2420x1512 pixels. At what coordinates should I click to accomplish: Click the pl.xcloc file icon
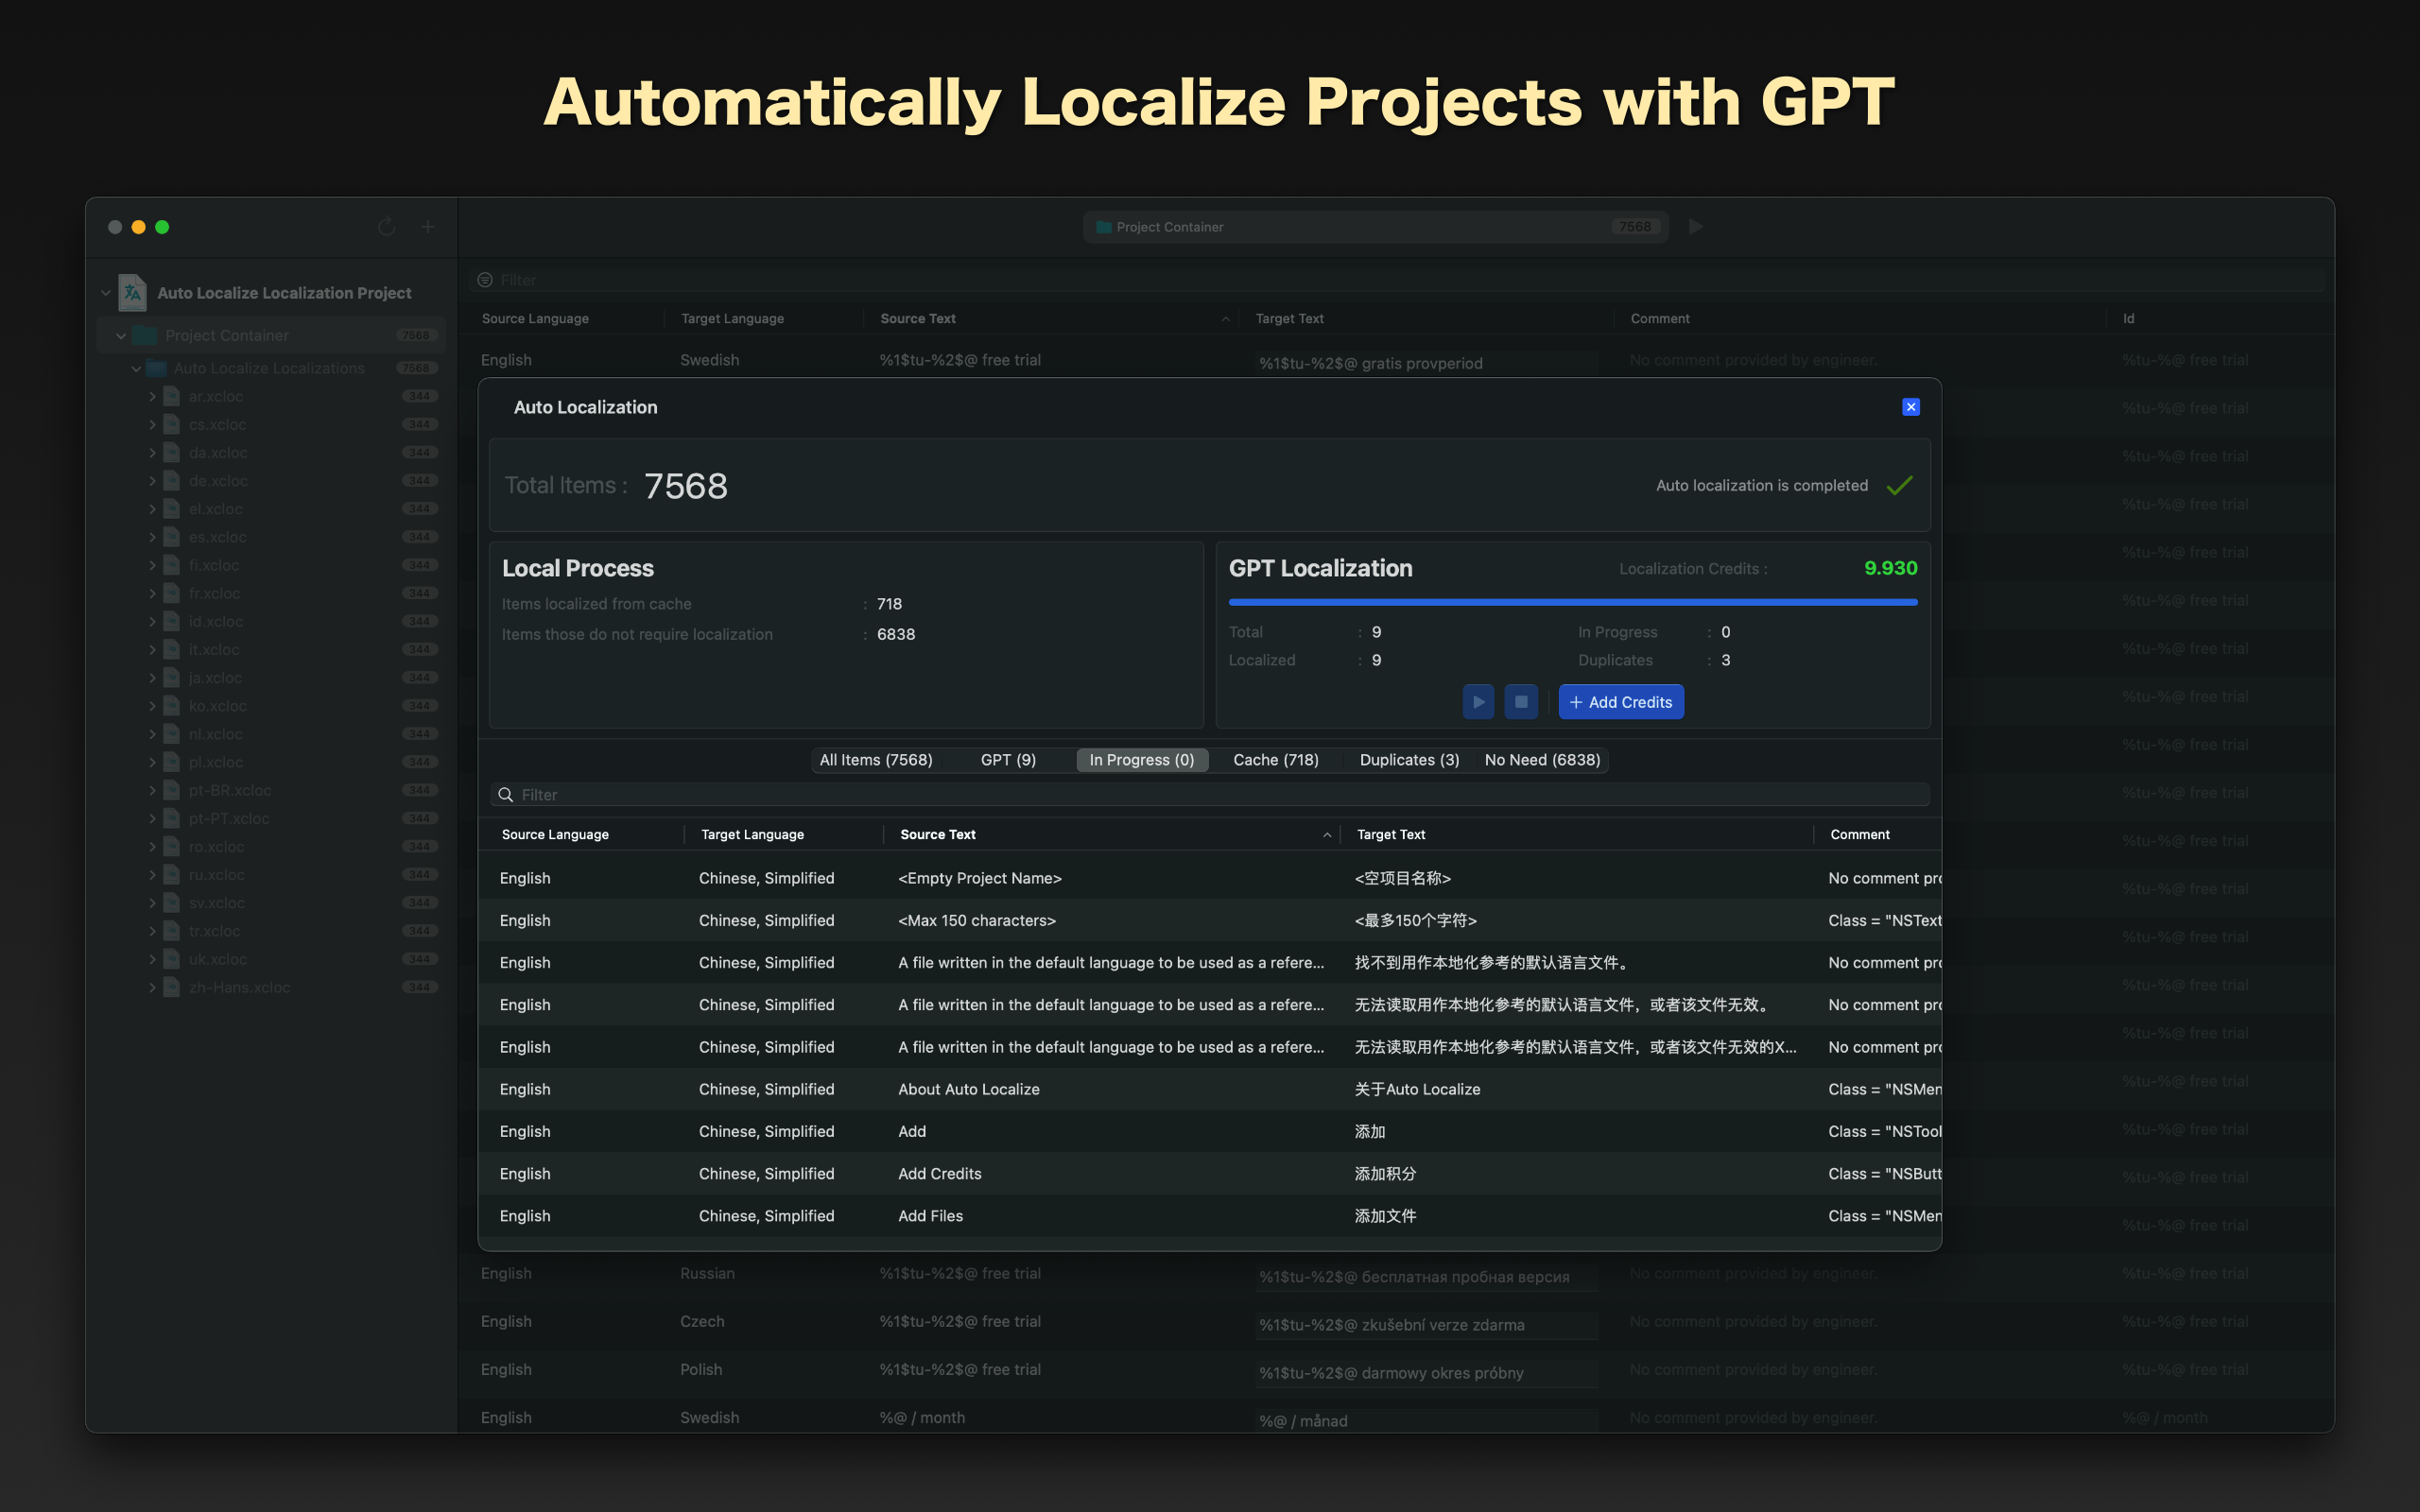tap(172, 762)
